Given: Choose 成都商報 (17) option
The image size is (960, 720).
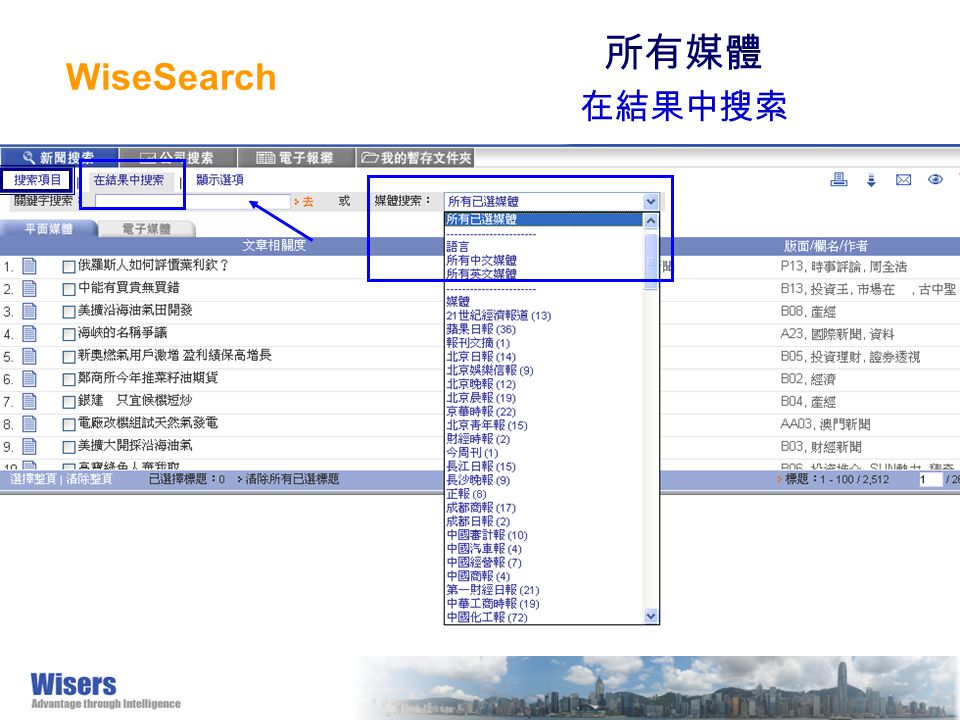Looking at the screenshot, I should 481,508.
